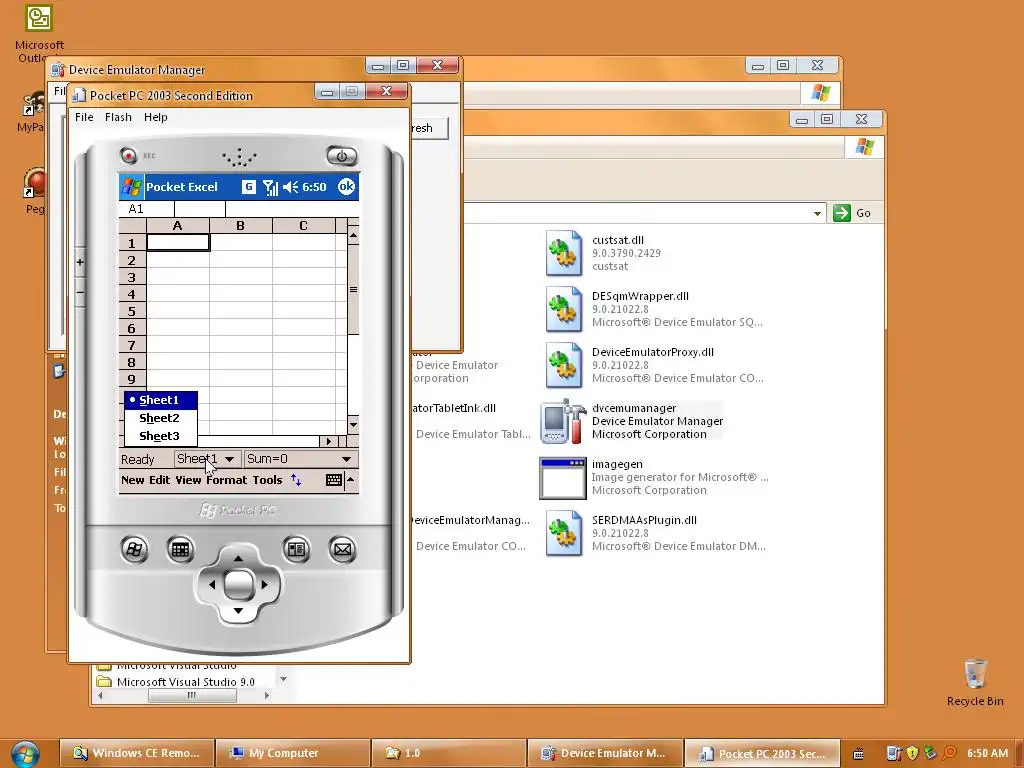Open custsat.dll file icon
The width and height of the screenshot is (1024, 768).
pyautogui.click(x=563, y=252)
